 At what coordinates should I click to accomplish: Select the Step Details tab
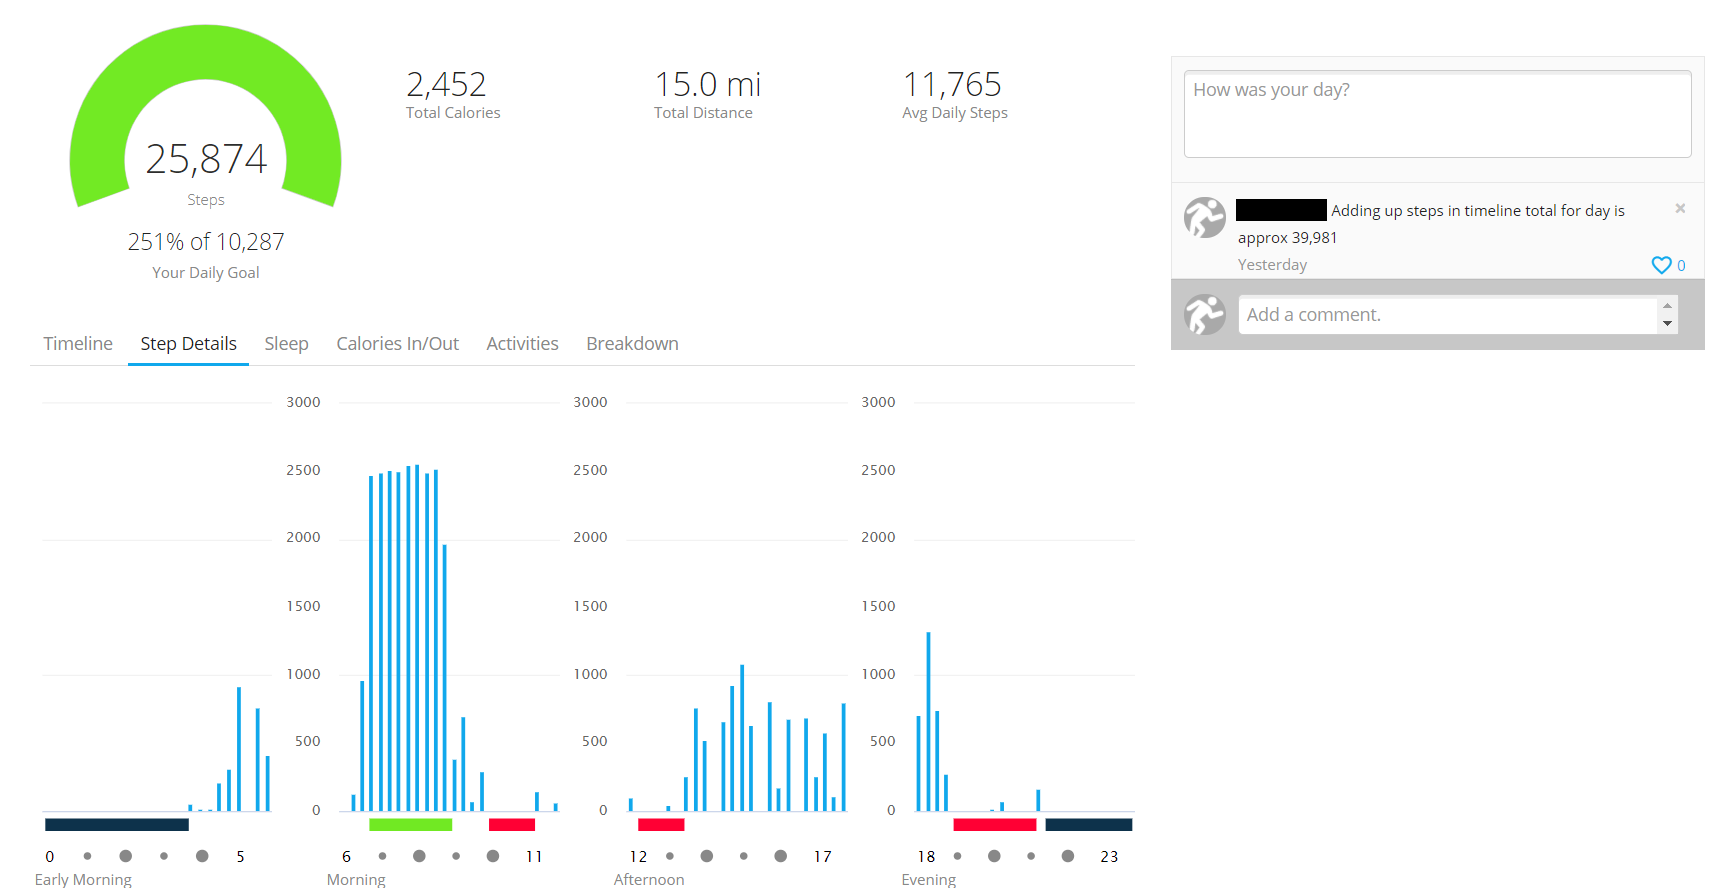[188, 344]
